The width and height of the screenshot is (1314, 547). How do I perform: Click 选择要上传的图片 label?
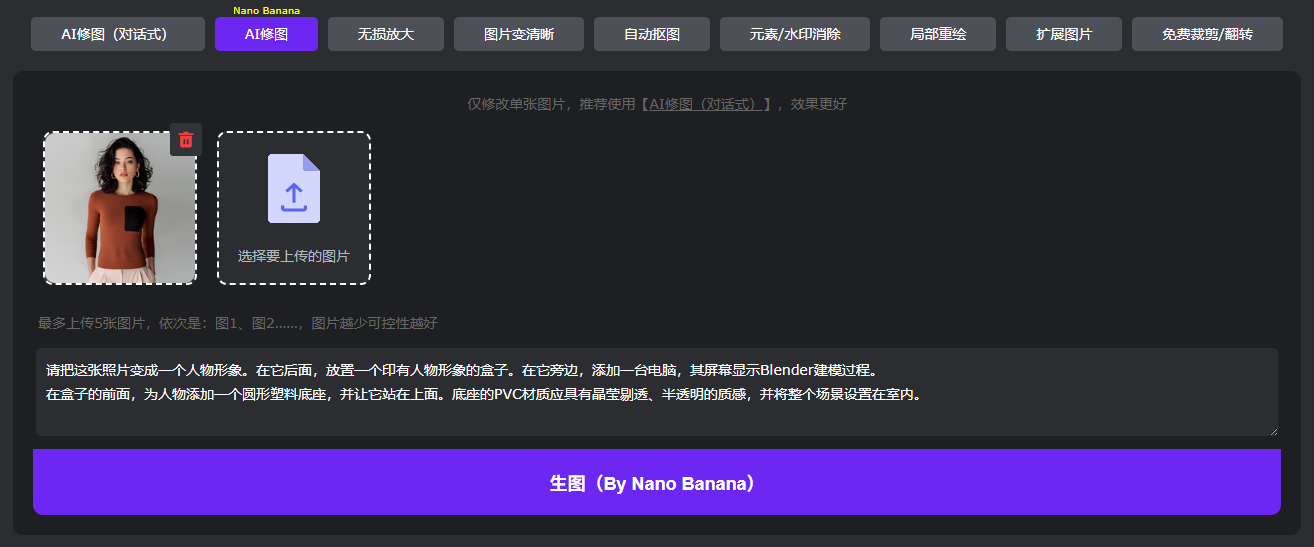294,256
